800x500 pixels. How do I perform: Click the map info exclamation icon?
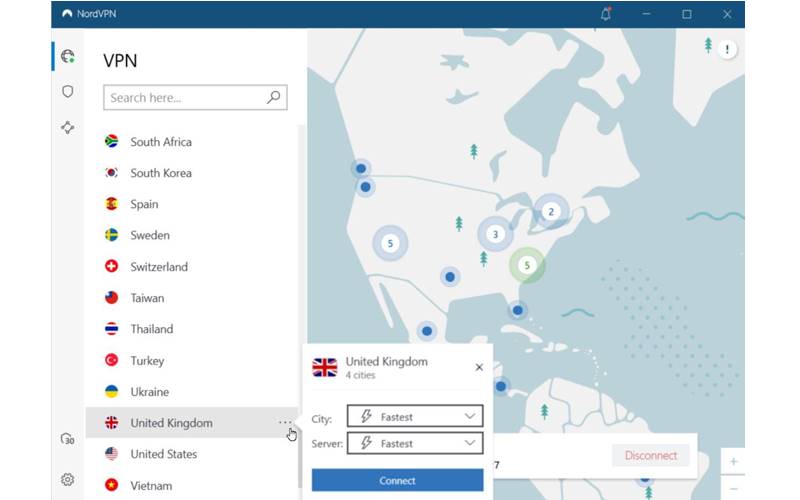click(727, 49)
